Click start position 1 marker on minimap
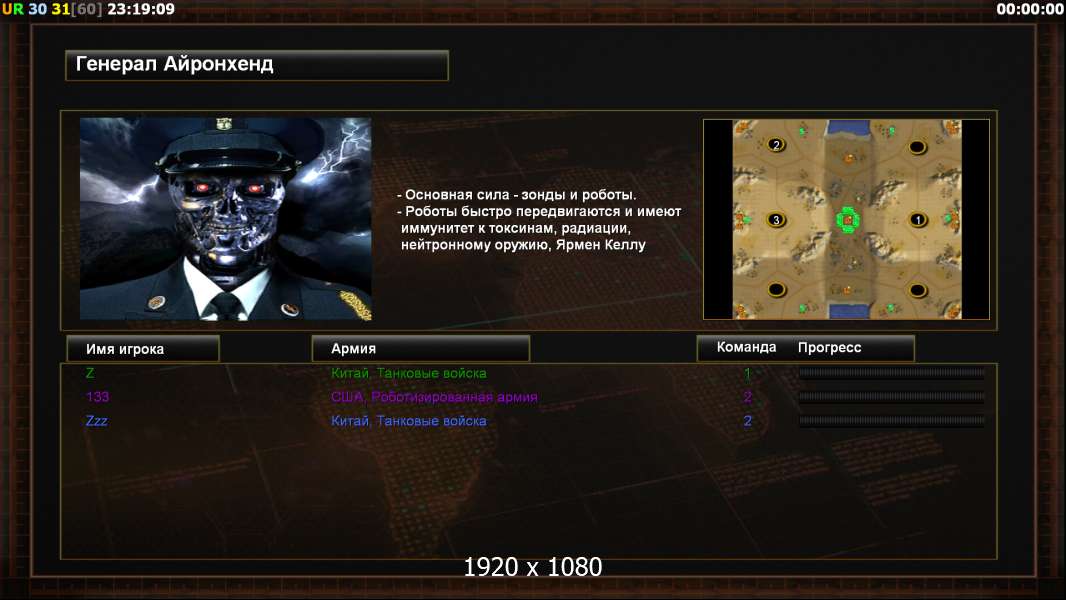 [x=918, y=219]
